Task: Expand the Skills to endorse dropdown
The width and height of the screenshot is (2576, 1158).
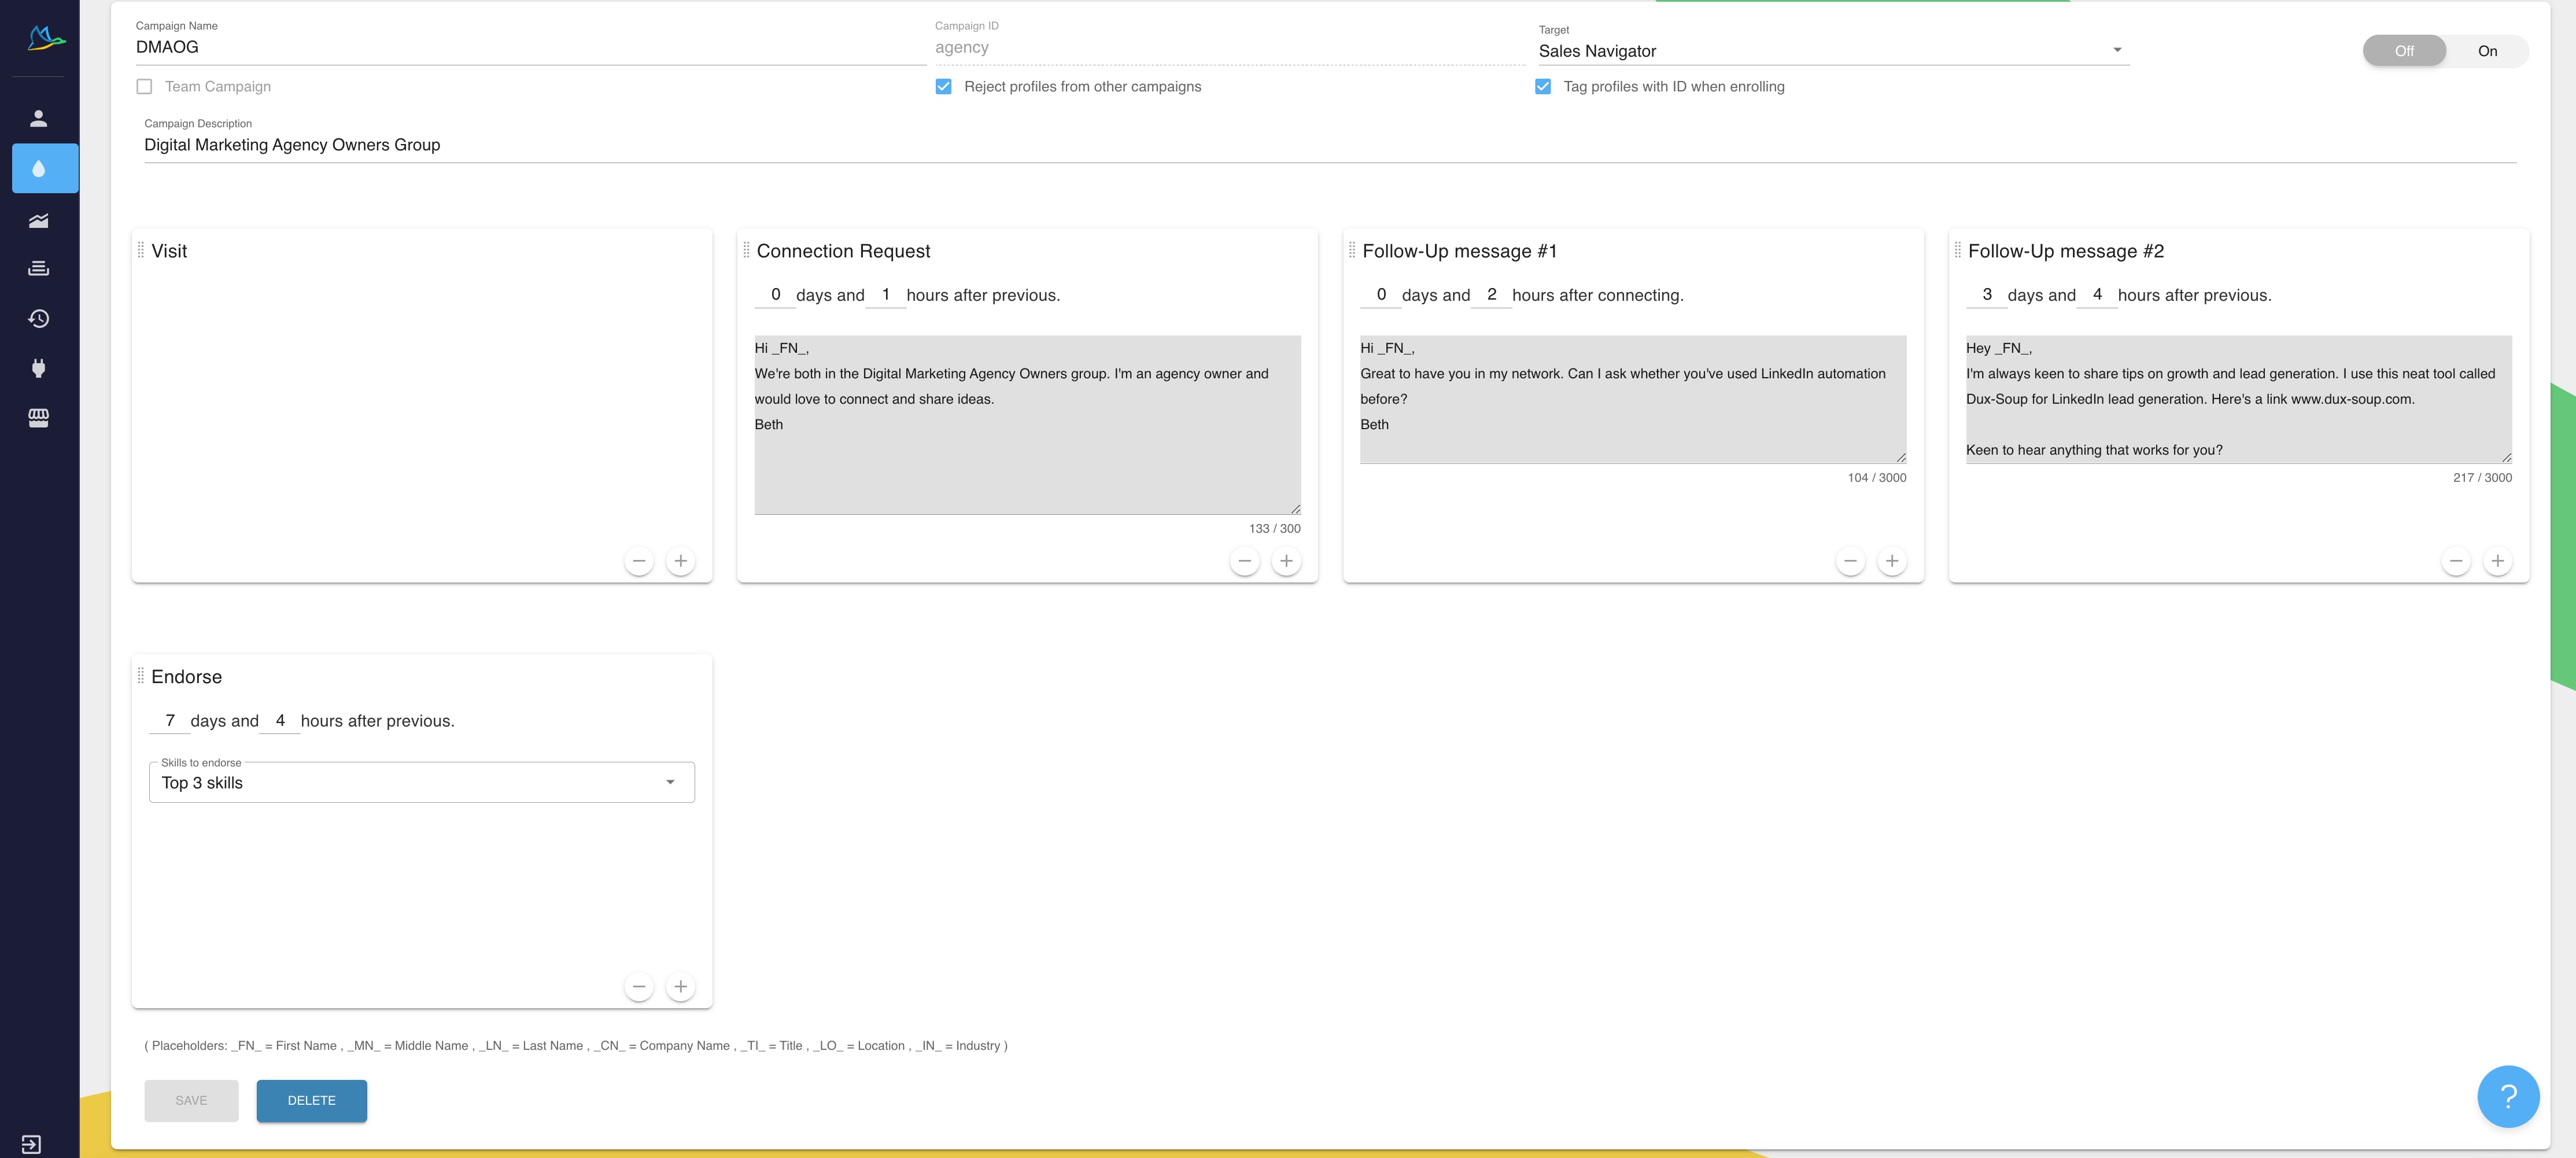Action: coord(421,782)
